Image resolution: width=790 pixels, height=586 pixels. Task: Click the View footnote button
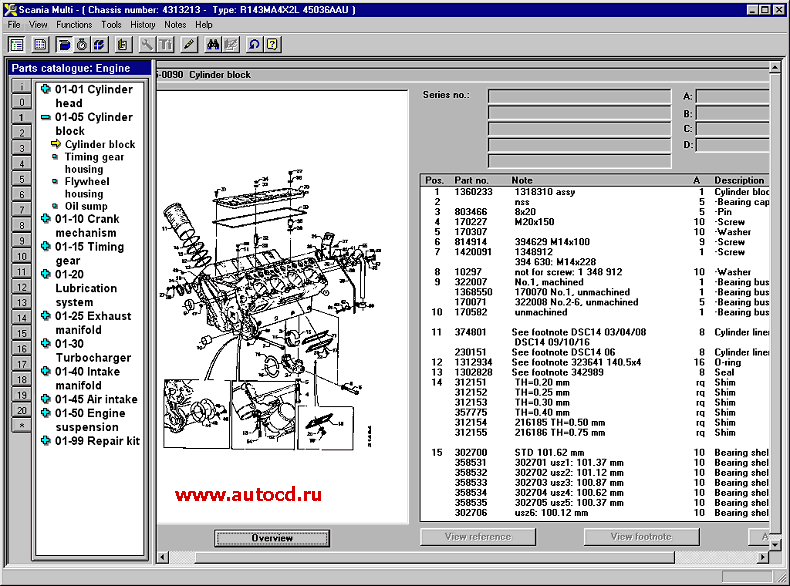[641, 537]
